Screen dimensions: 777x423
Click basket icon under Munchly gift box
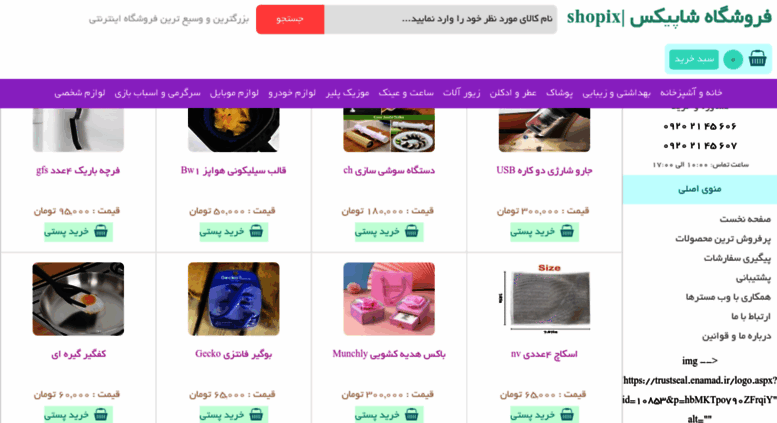pyautogui.click(x=411, y=415)
